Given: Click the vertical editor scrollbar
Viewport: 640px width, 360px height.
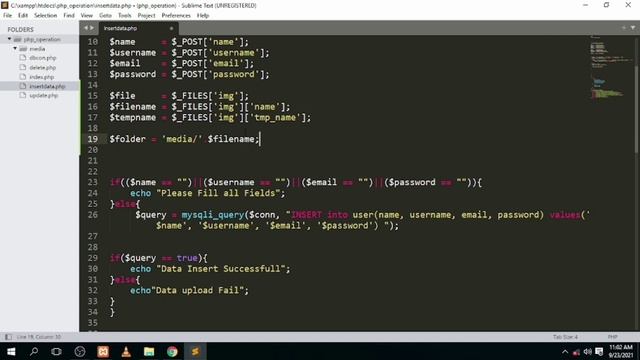Looking at the screenshot, I should pyautogui.click(x=637, y=108).
